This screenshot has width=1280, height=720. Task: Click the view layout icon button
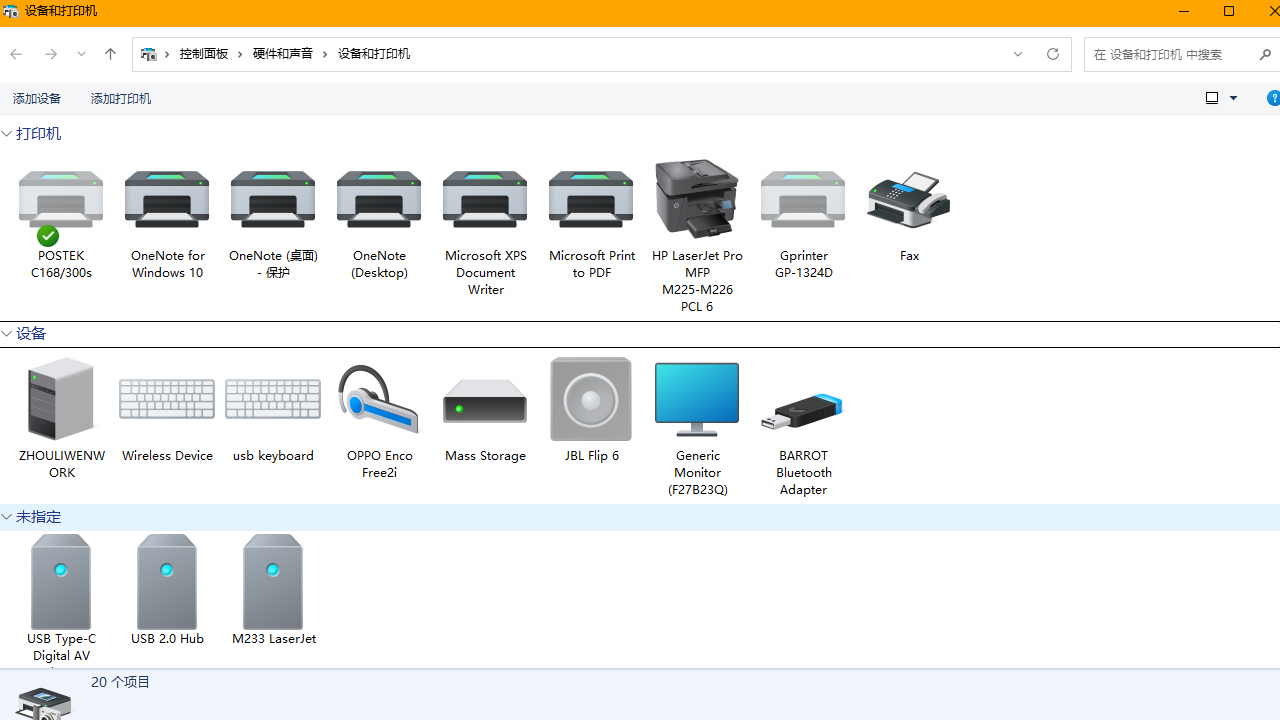click(1212, 98)
